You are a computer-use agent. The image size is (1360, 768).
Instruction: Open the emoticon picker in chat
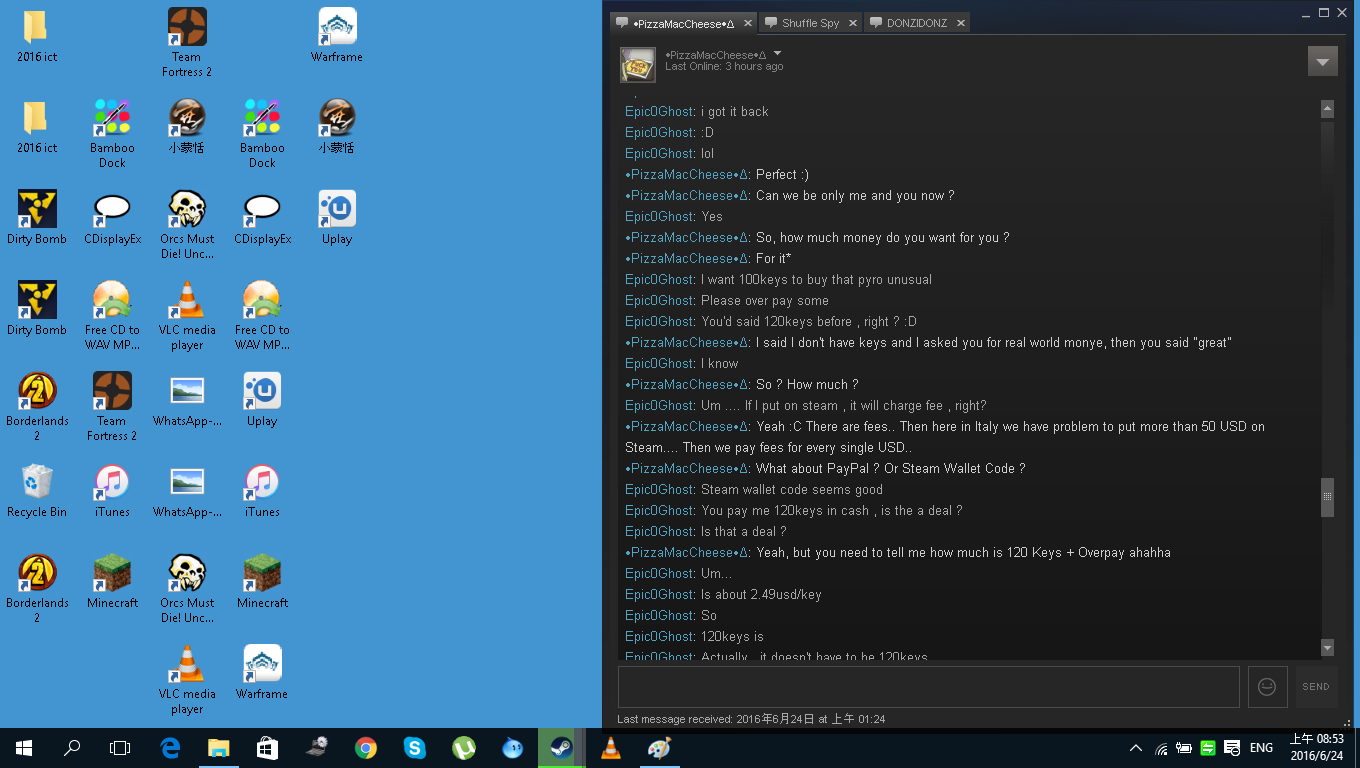(1267, 687)
